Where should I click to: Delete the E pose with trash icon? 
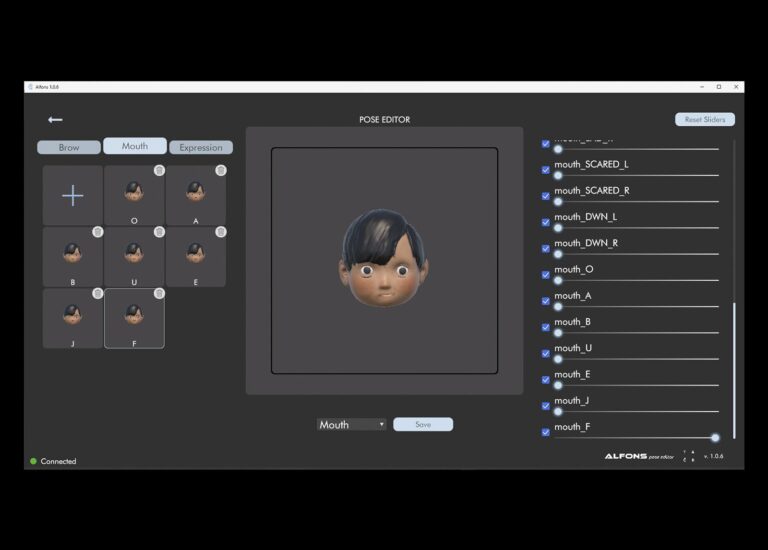220,232
